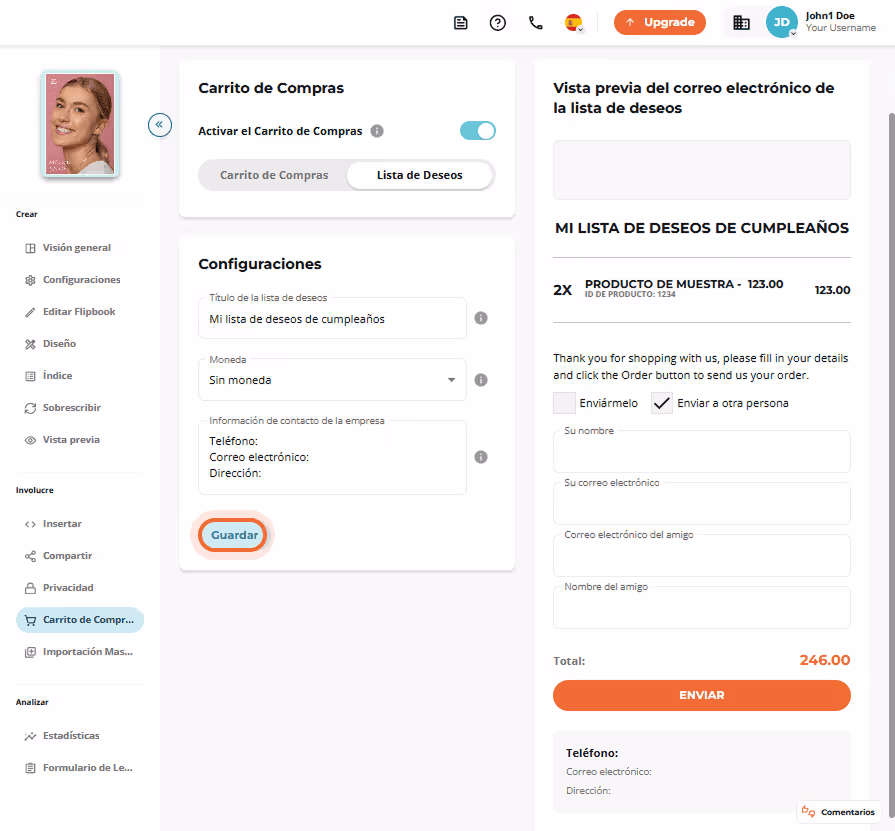The height and width of the screenshot is (831, 895).
Task: Select Editar Flipbook in sidebar
Action: pyautogui.click(x=80, y=312)
